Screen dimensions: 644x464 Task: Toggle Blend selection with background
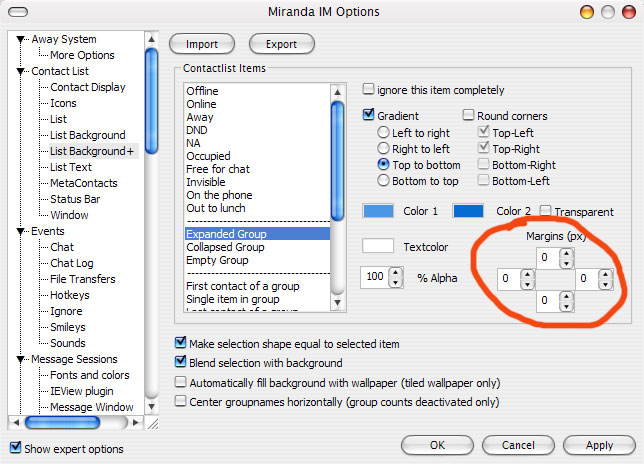click(x=180, y=361)
